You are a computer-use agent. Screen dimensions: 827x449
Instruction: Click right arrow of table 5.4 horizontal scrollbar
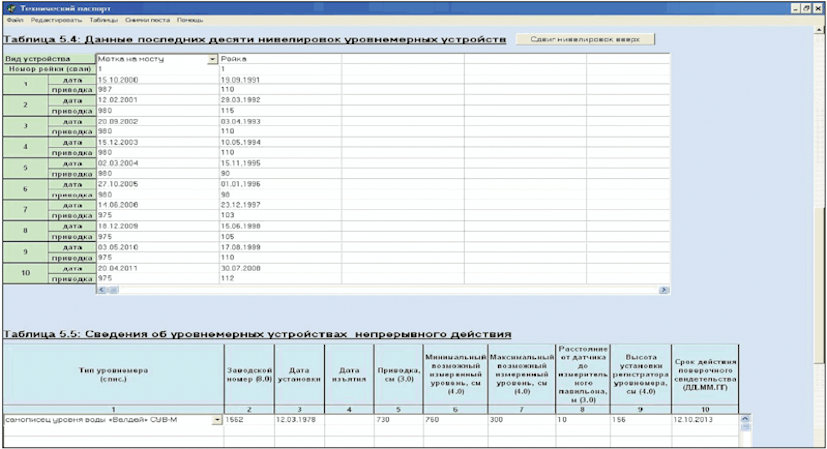[x=663, y=290]
